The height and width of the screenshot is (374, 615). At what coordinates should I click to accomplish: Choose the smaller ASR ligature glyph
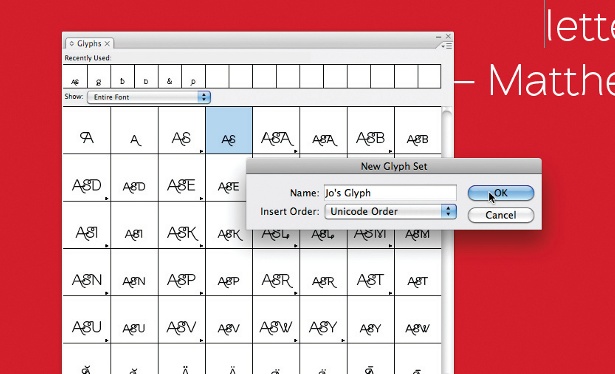[324, 272]
